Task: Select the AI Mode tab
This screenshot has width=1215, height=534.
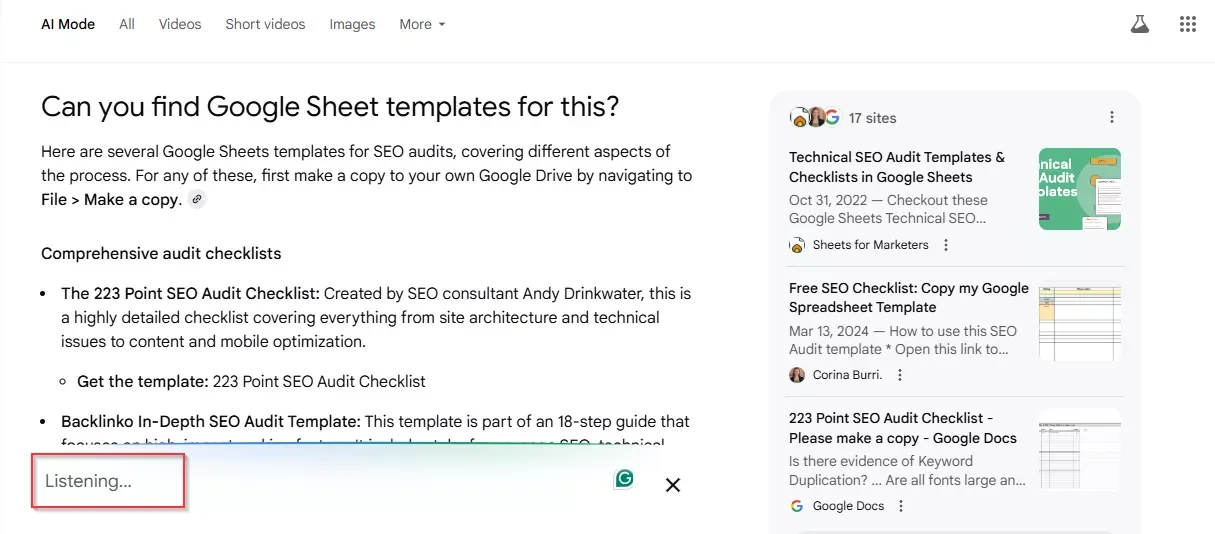Action: (68, 24)
